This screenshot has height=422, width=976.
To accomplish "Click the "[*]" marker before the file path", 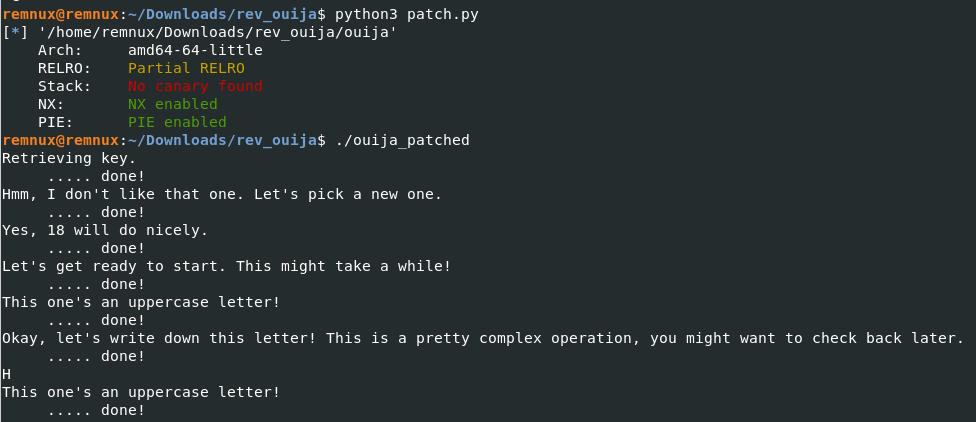I will point(15,32).
